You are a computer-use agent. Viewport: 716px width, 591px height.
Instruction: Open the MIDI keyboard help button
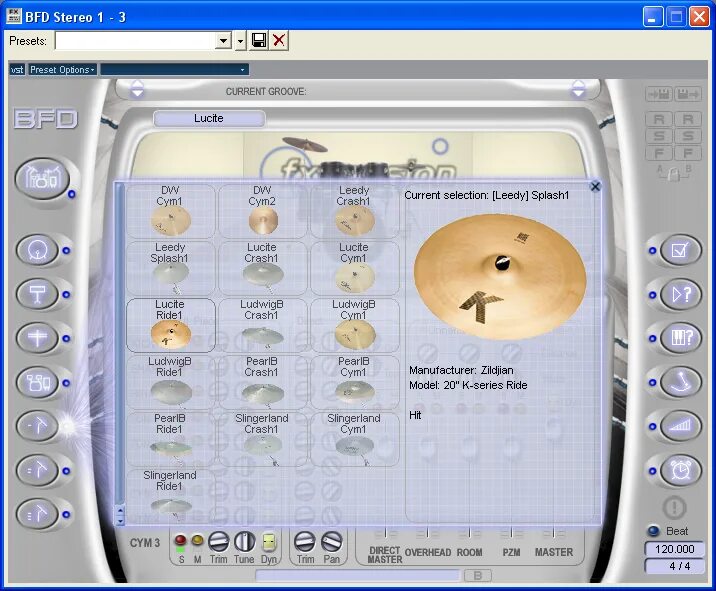coord(680,338)
